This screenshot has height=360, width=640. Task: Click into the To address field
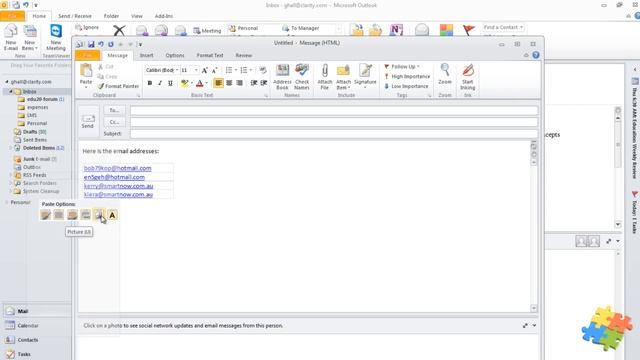(333, 110)
